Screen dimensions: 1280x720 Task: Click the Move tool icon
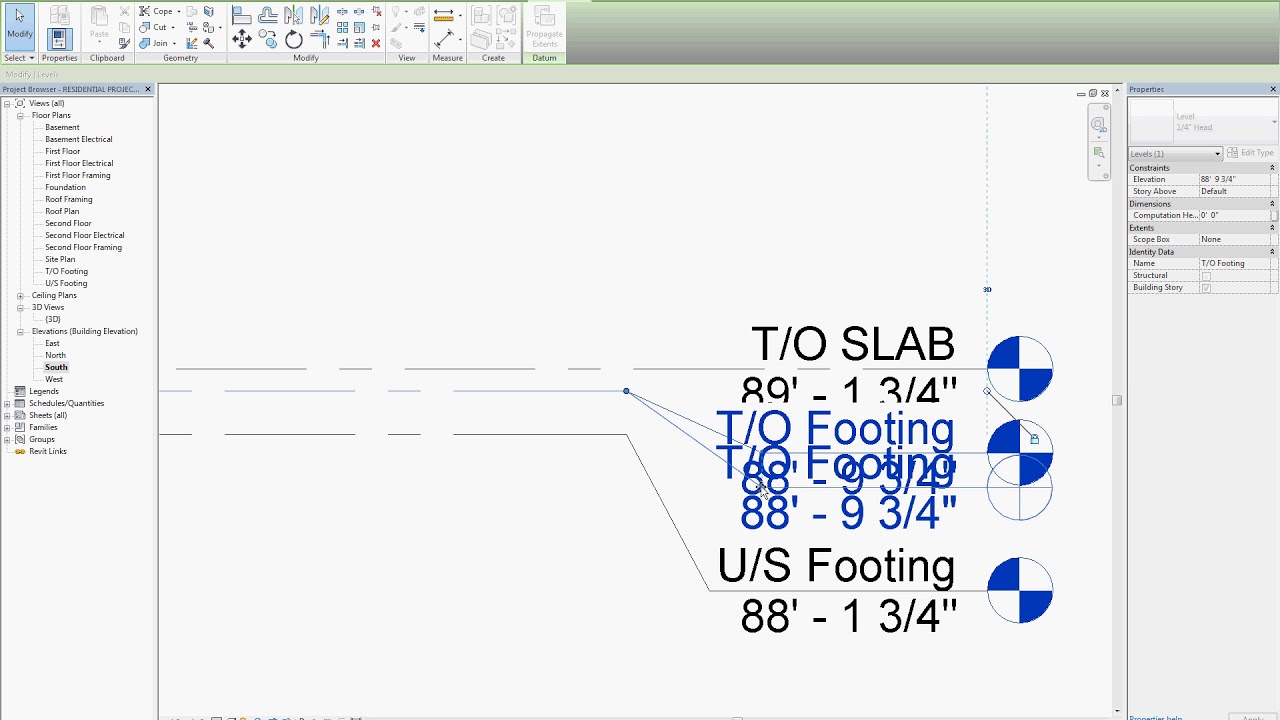pos(242,39)
